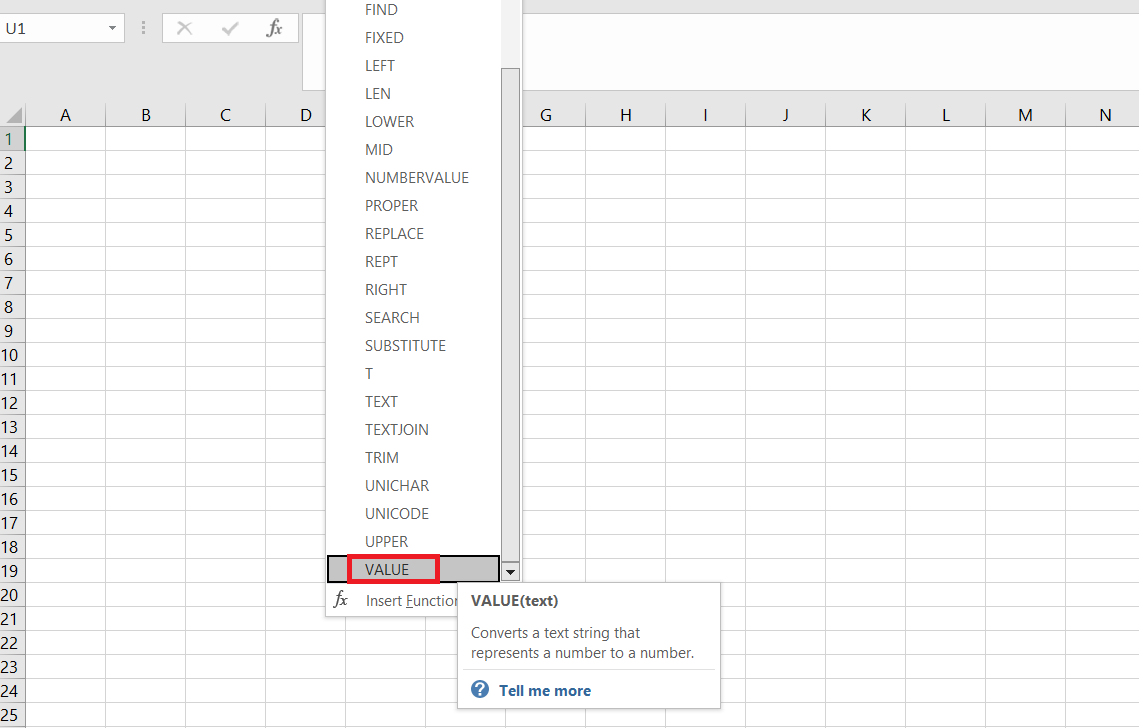Click the Tell me more link
This screenshot has width=1139, height=728.
(x=544, y=690)
